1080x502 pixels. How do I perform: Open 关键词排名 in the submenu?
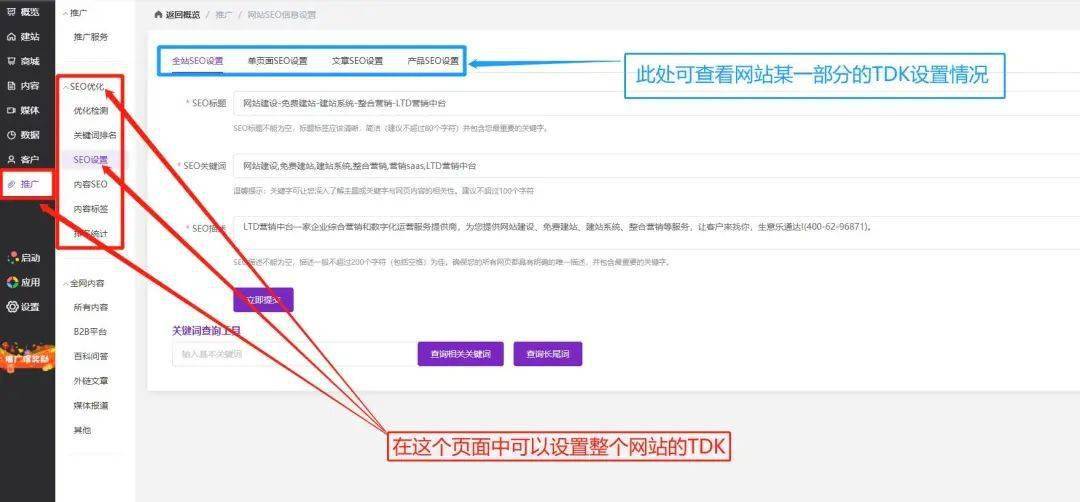pos(95,135)
